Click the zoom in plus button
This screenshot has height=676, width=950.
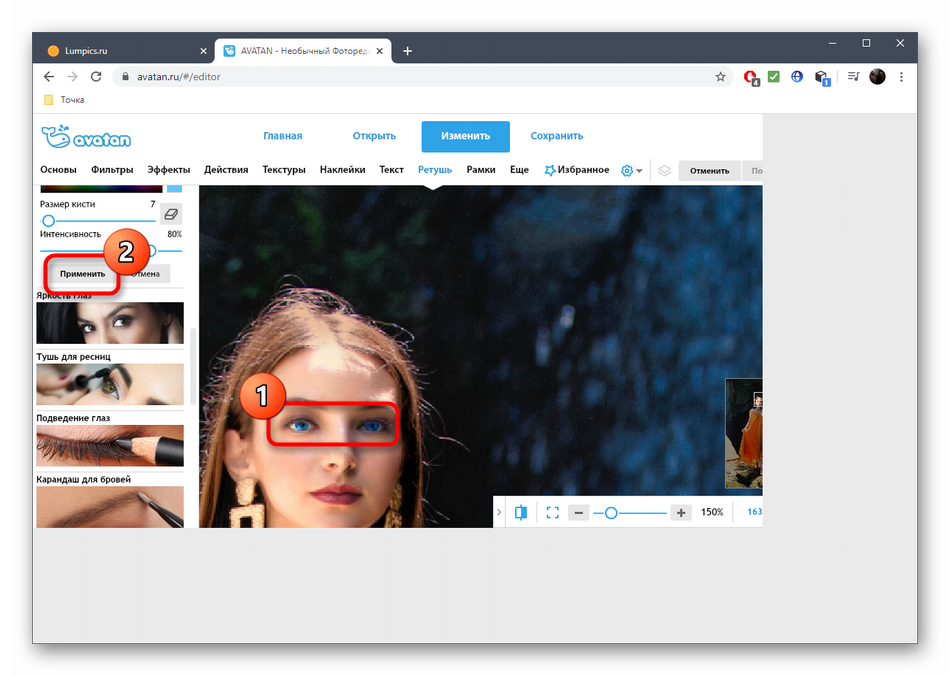[x=681, y=512]
